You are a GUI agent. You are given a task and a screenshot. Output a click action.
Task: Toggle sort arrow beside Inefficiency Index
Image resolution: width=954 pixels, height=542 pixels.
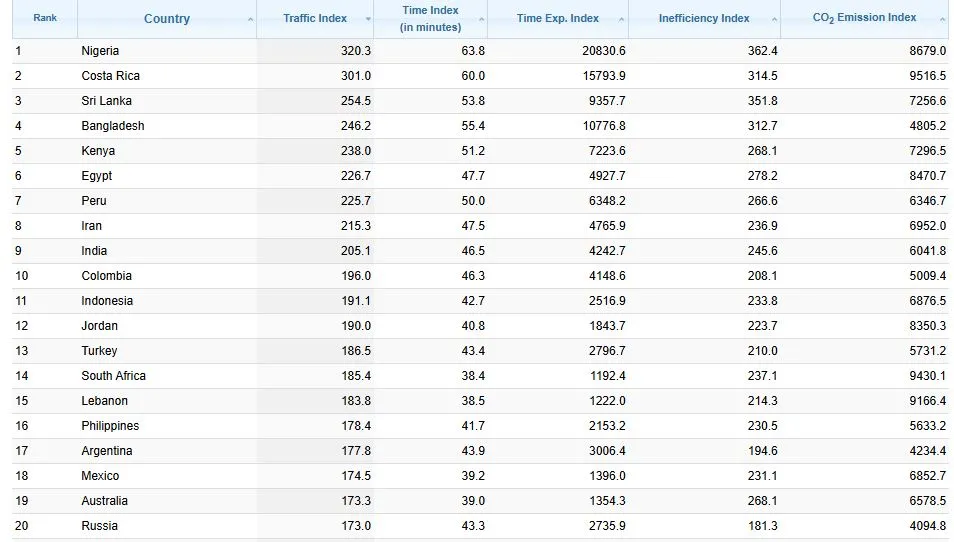pyautogui.click(x=774, y=19)
